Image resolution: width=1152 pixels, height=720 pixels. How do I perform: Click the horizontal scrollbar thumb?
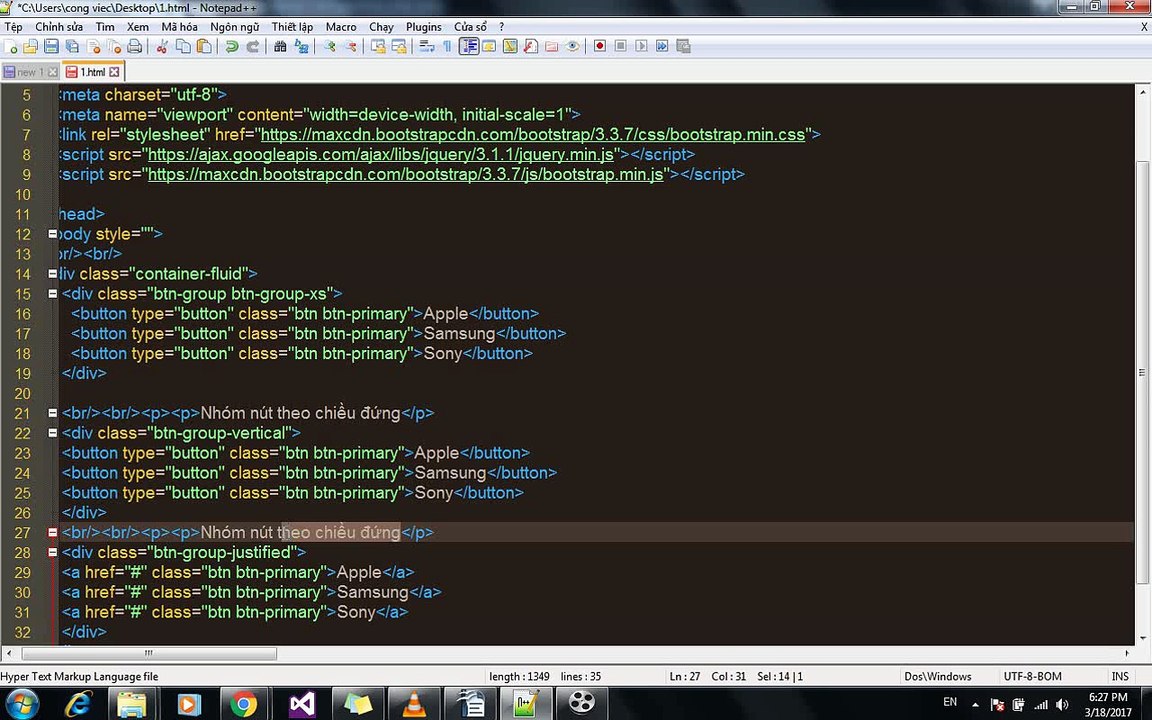[149, 653]
